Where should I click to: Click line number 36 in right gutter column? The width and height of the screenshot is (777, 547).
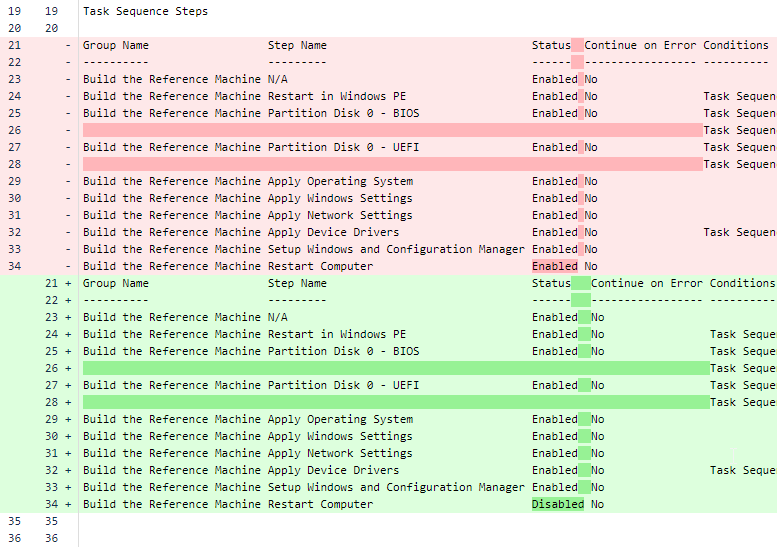click(52, 538)
